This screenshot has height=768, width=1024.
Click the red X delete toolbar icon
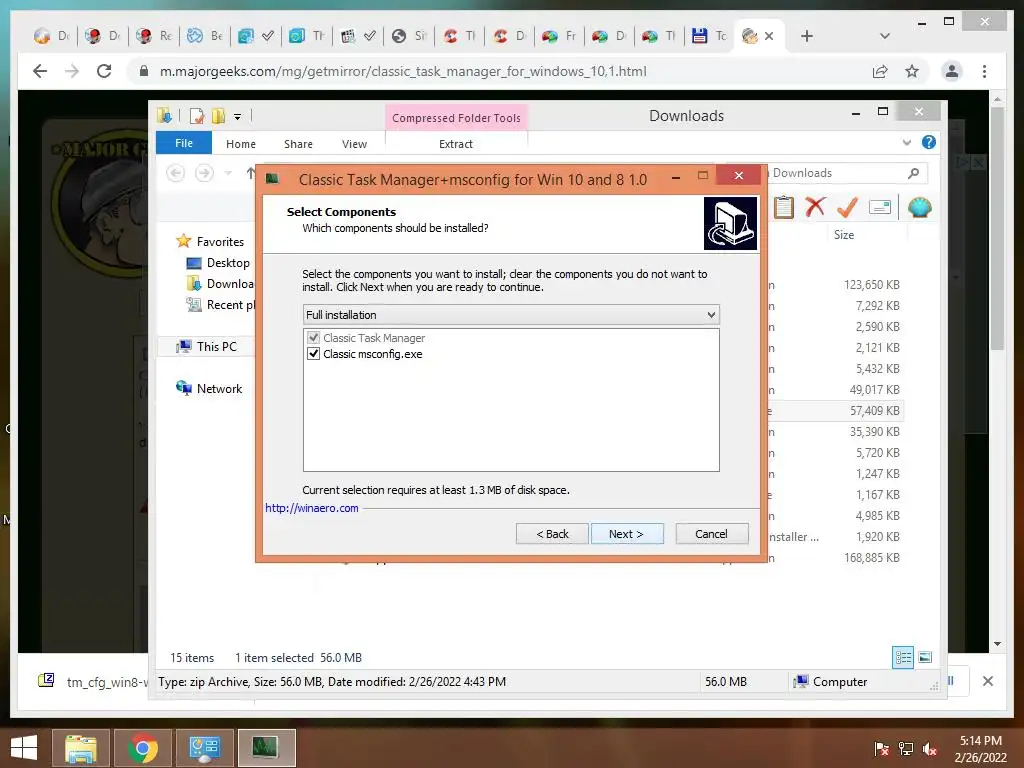tap(815, 207)
